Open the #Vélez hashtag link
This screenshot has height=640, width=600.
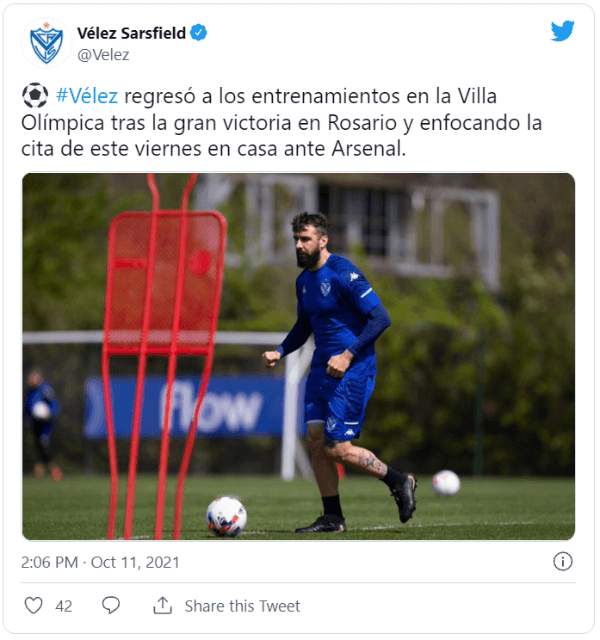click(x=87, y=96)
